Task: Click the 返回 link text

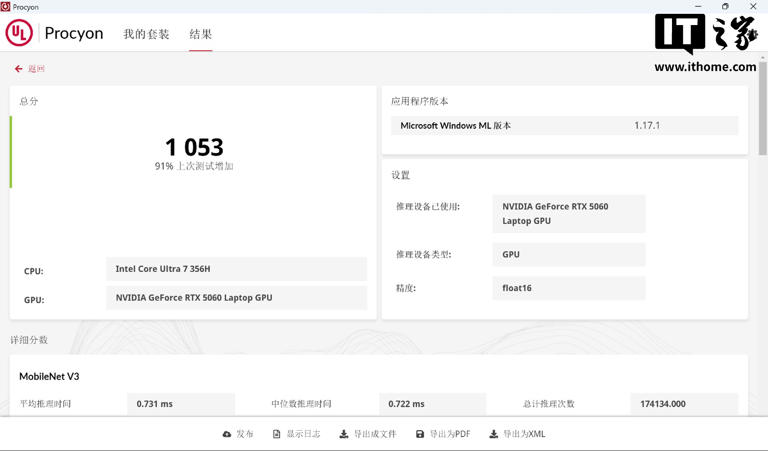Action: [x=36, y=69]
